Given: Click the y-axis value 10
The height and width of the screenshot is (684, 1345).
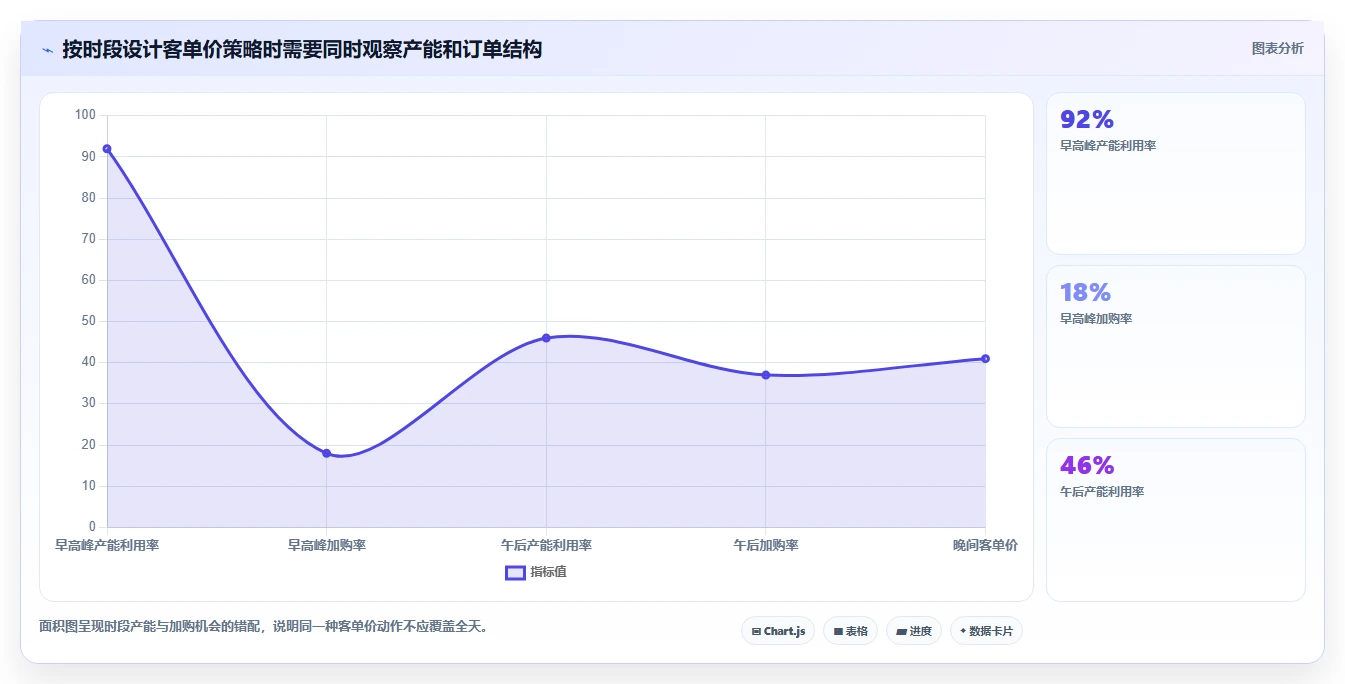Looking at the screenshot, I should pos(88,486).
